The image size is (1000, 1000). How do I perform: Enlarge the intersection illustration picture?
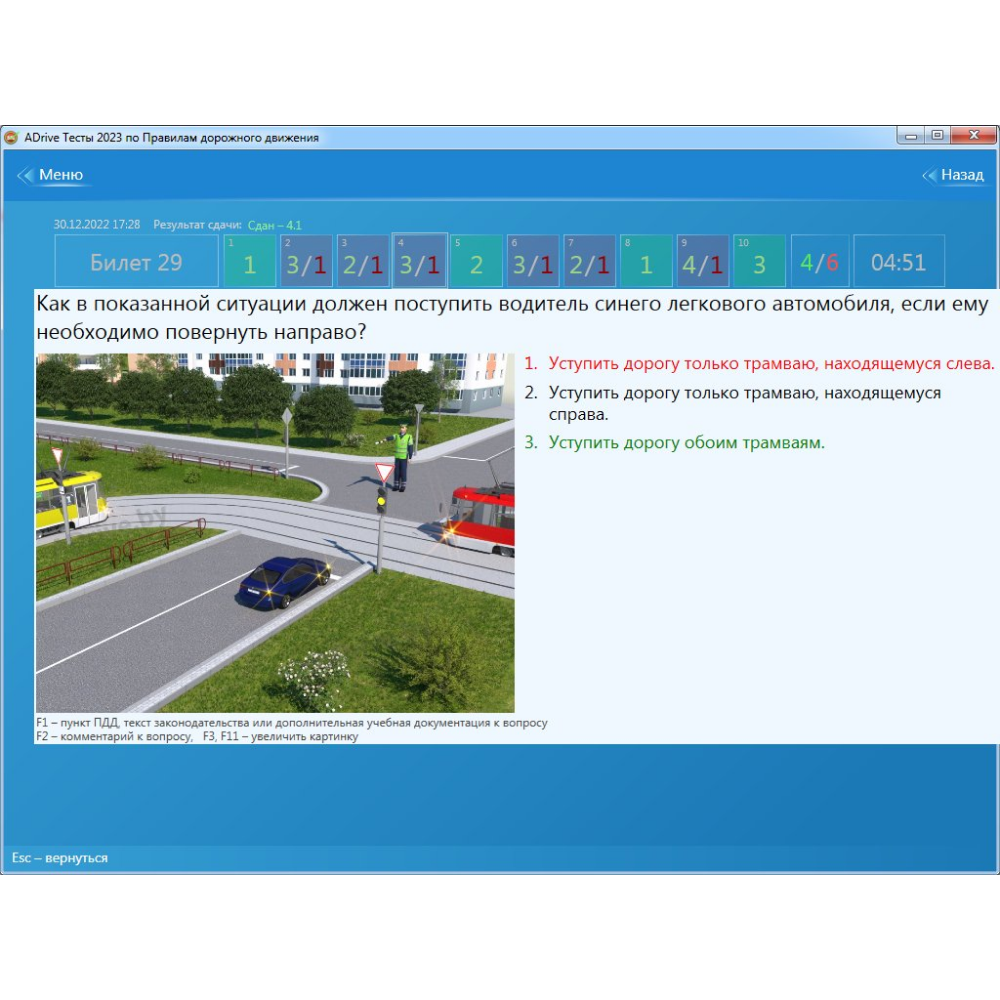click(x=275, y=533)
